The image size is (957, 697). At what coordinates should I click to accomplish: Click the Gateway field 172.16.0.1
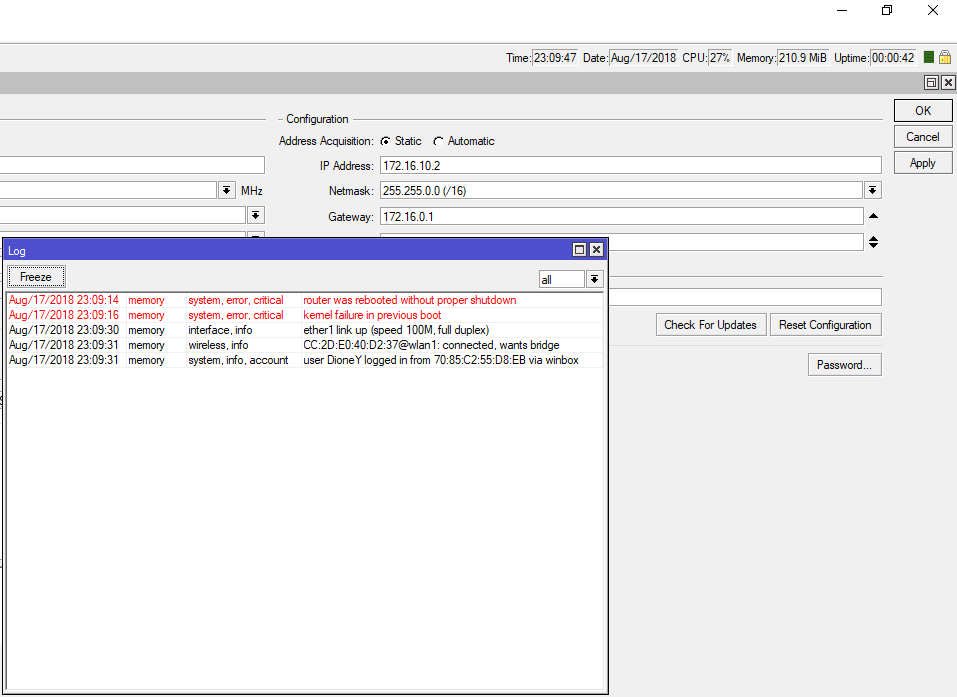pos(621,216)
